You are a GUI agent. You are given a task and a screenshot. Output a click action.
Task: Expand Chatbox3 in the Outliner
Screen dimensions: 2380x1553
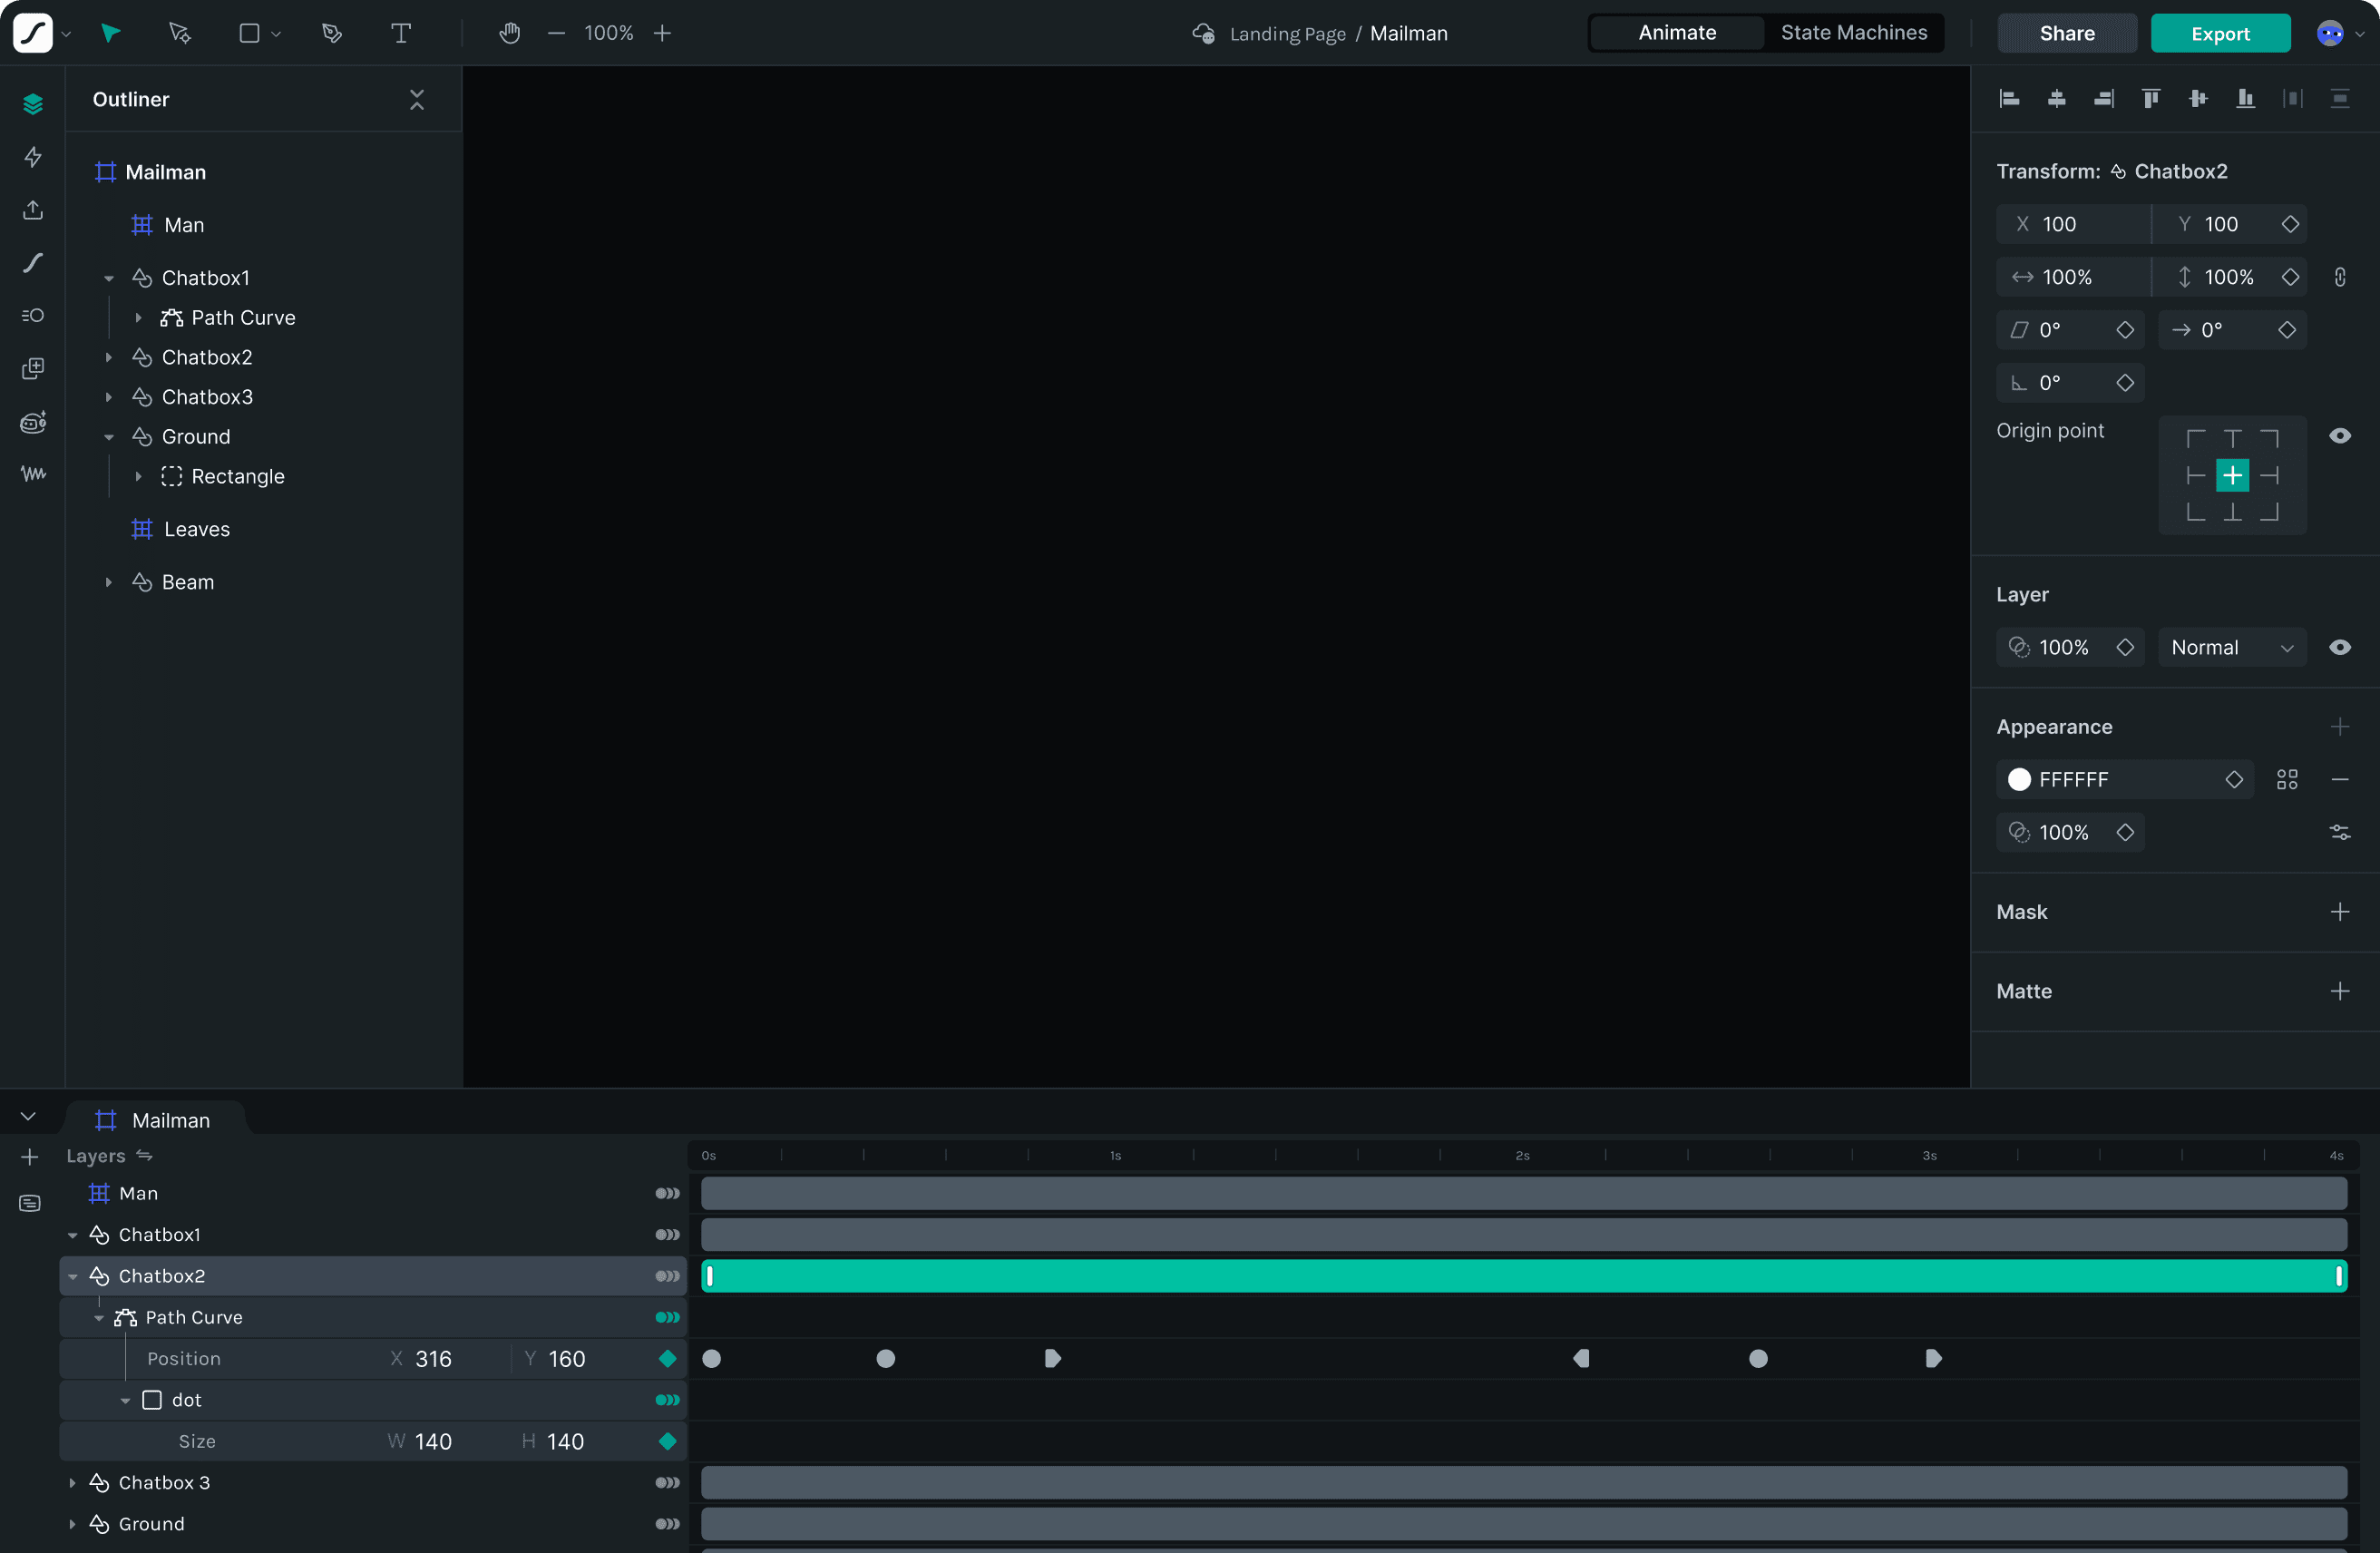[109, 397]
